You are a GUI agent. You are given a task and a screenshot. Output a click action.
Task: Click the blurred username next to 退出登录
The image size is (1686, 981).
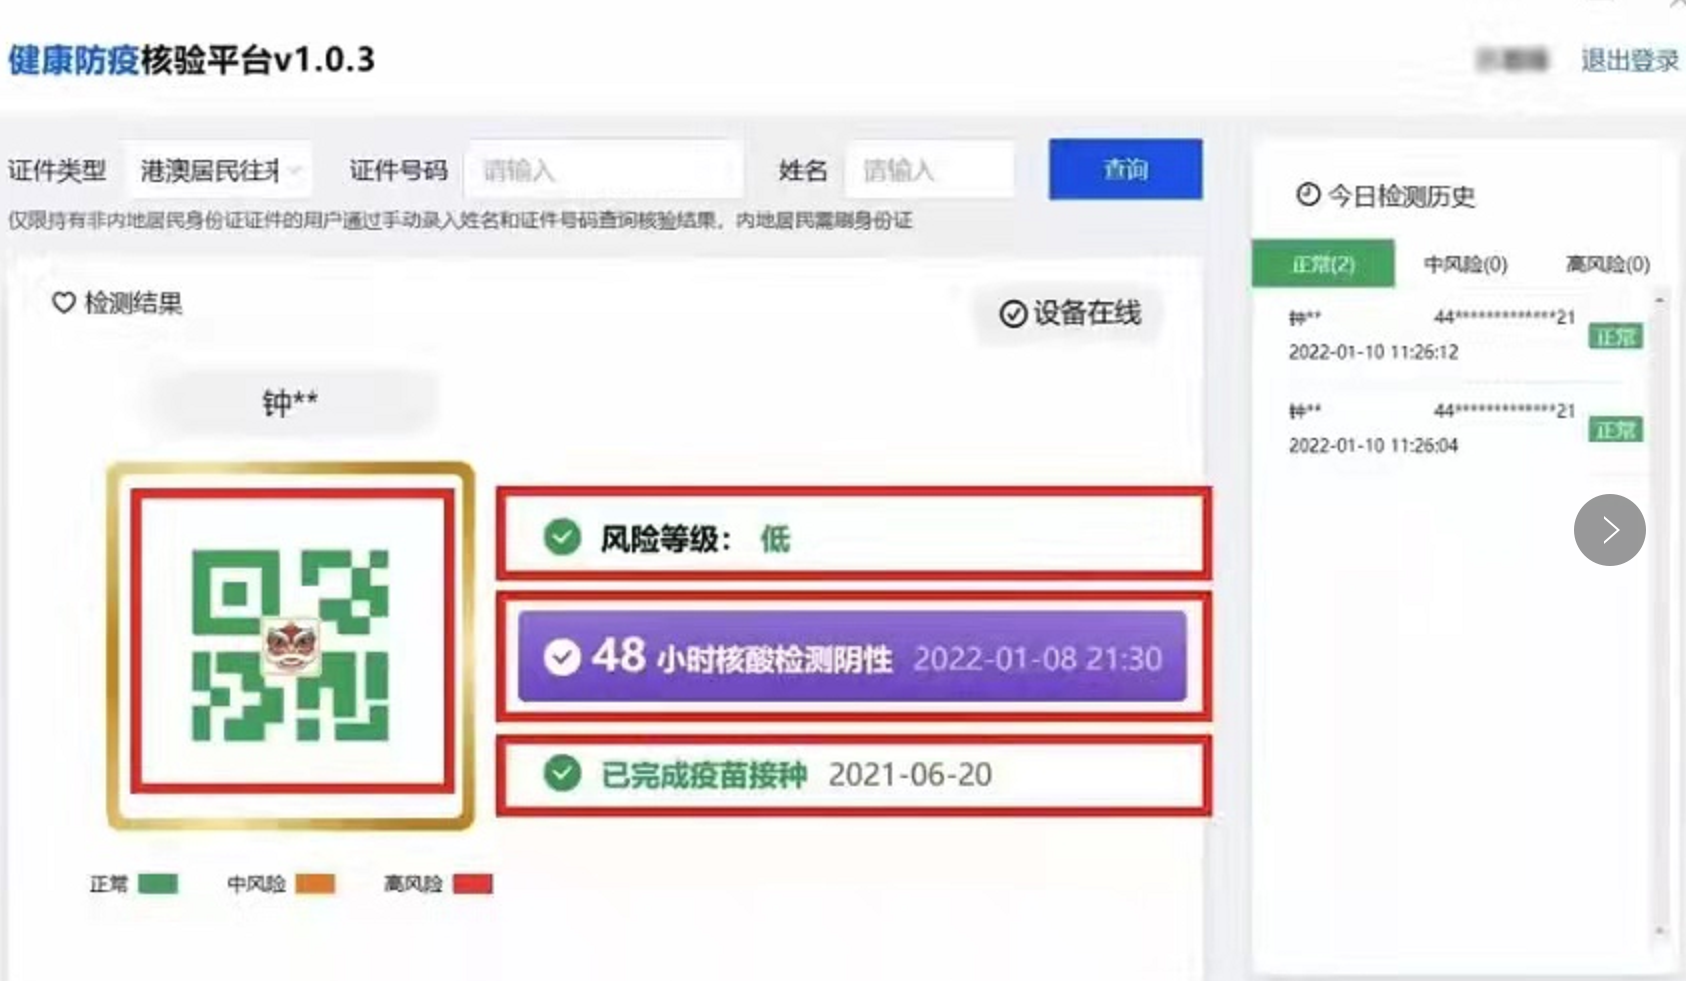pyautogui.click(x=1512, y=60)
